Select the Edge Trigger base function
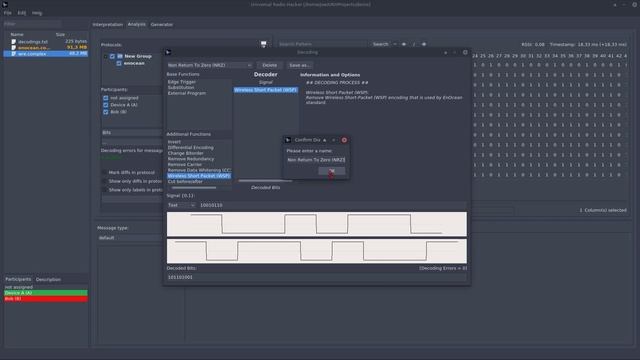Screen dimensions: 640x360 coord(182,82)
